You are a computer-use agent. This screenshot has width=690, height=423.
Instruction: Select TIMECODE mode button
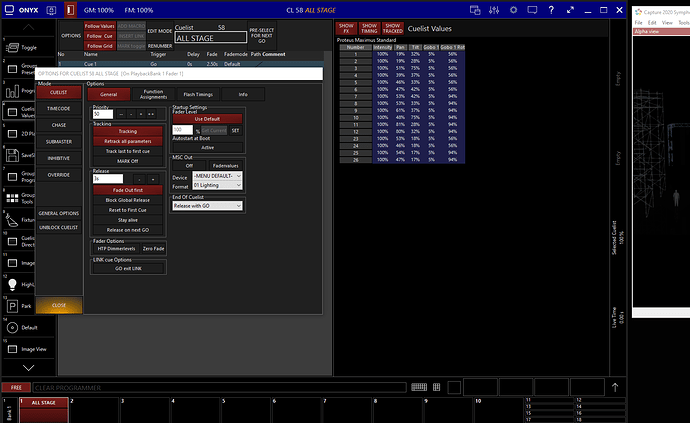click(x=59, y=109)
